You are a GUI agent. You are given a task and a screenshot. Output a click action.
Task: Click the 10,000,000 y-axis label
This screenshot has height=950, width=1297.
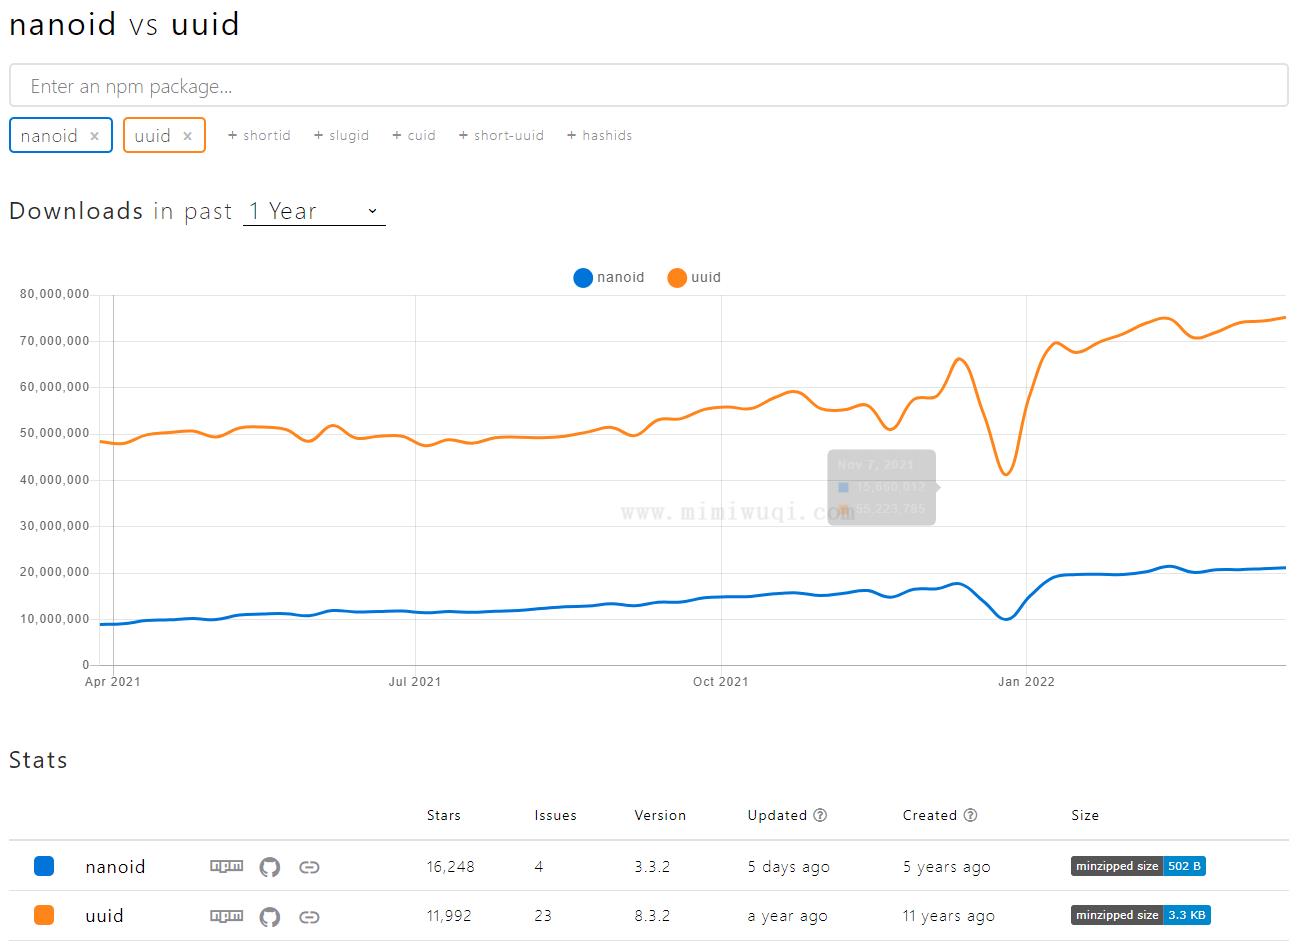click(x=55, y=619)
